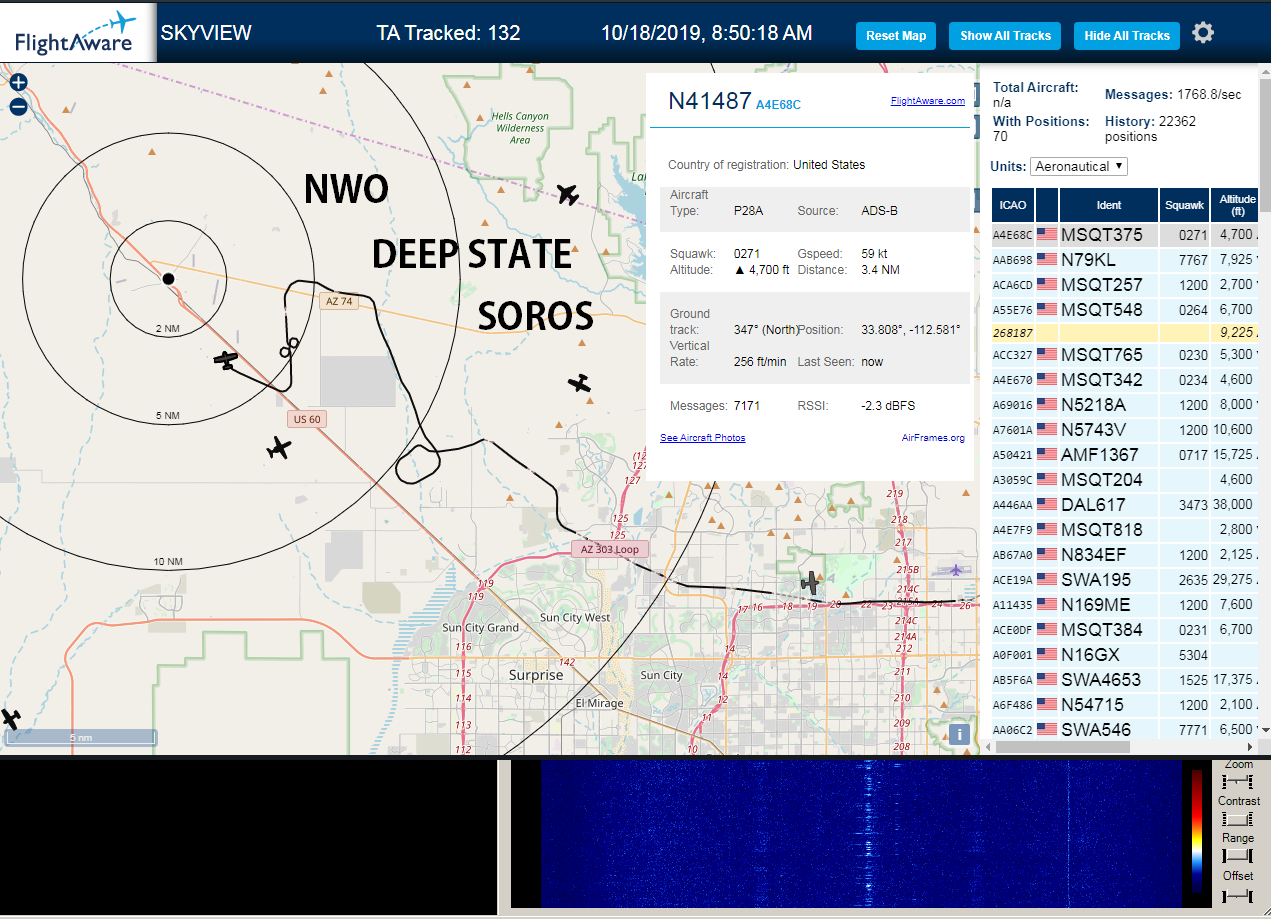
Task: Click the A4E68C hex code link beside N41487
Action: pyautogui.click(x=778, y=104)
